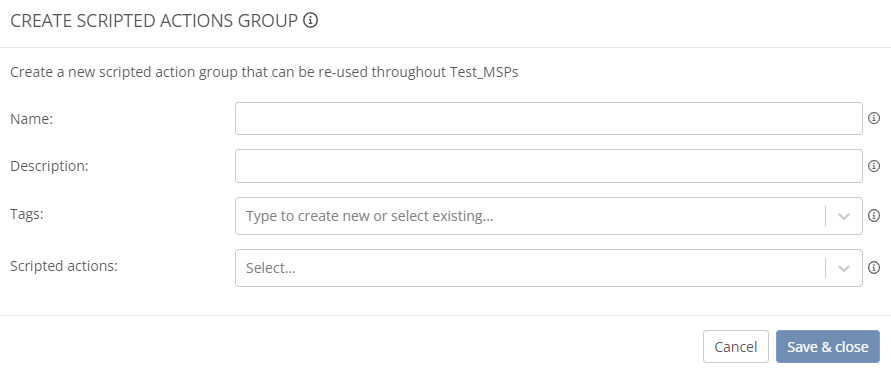This screenshot has width=891, height=369.
Task: Click the 'Name:' field label
Action: point(32,119)
